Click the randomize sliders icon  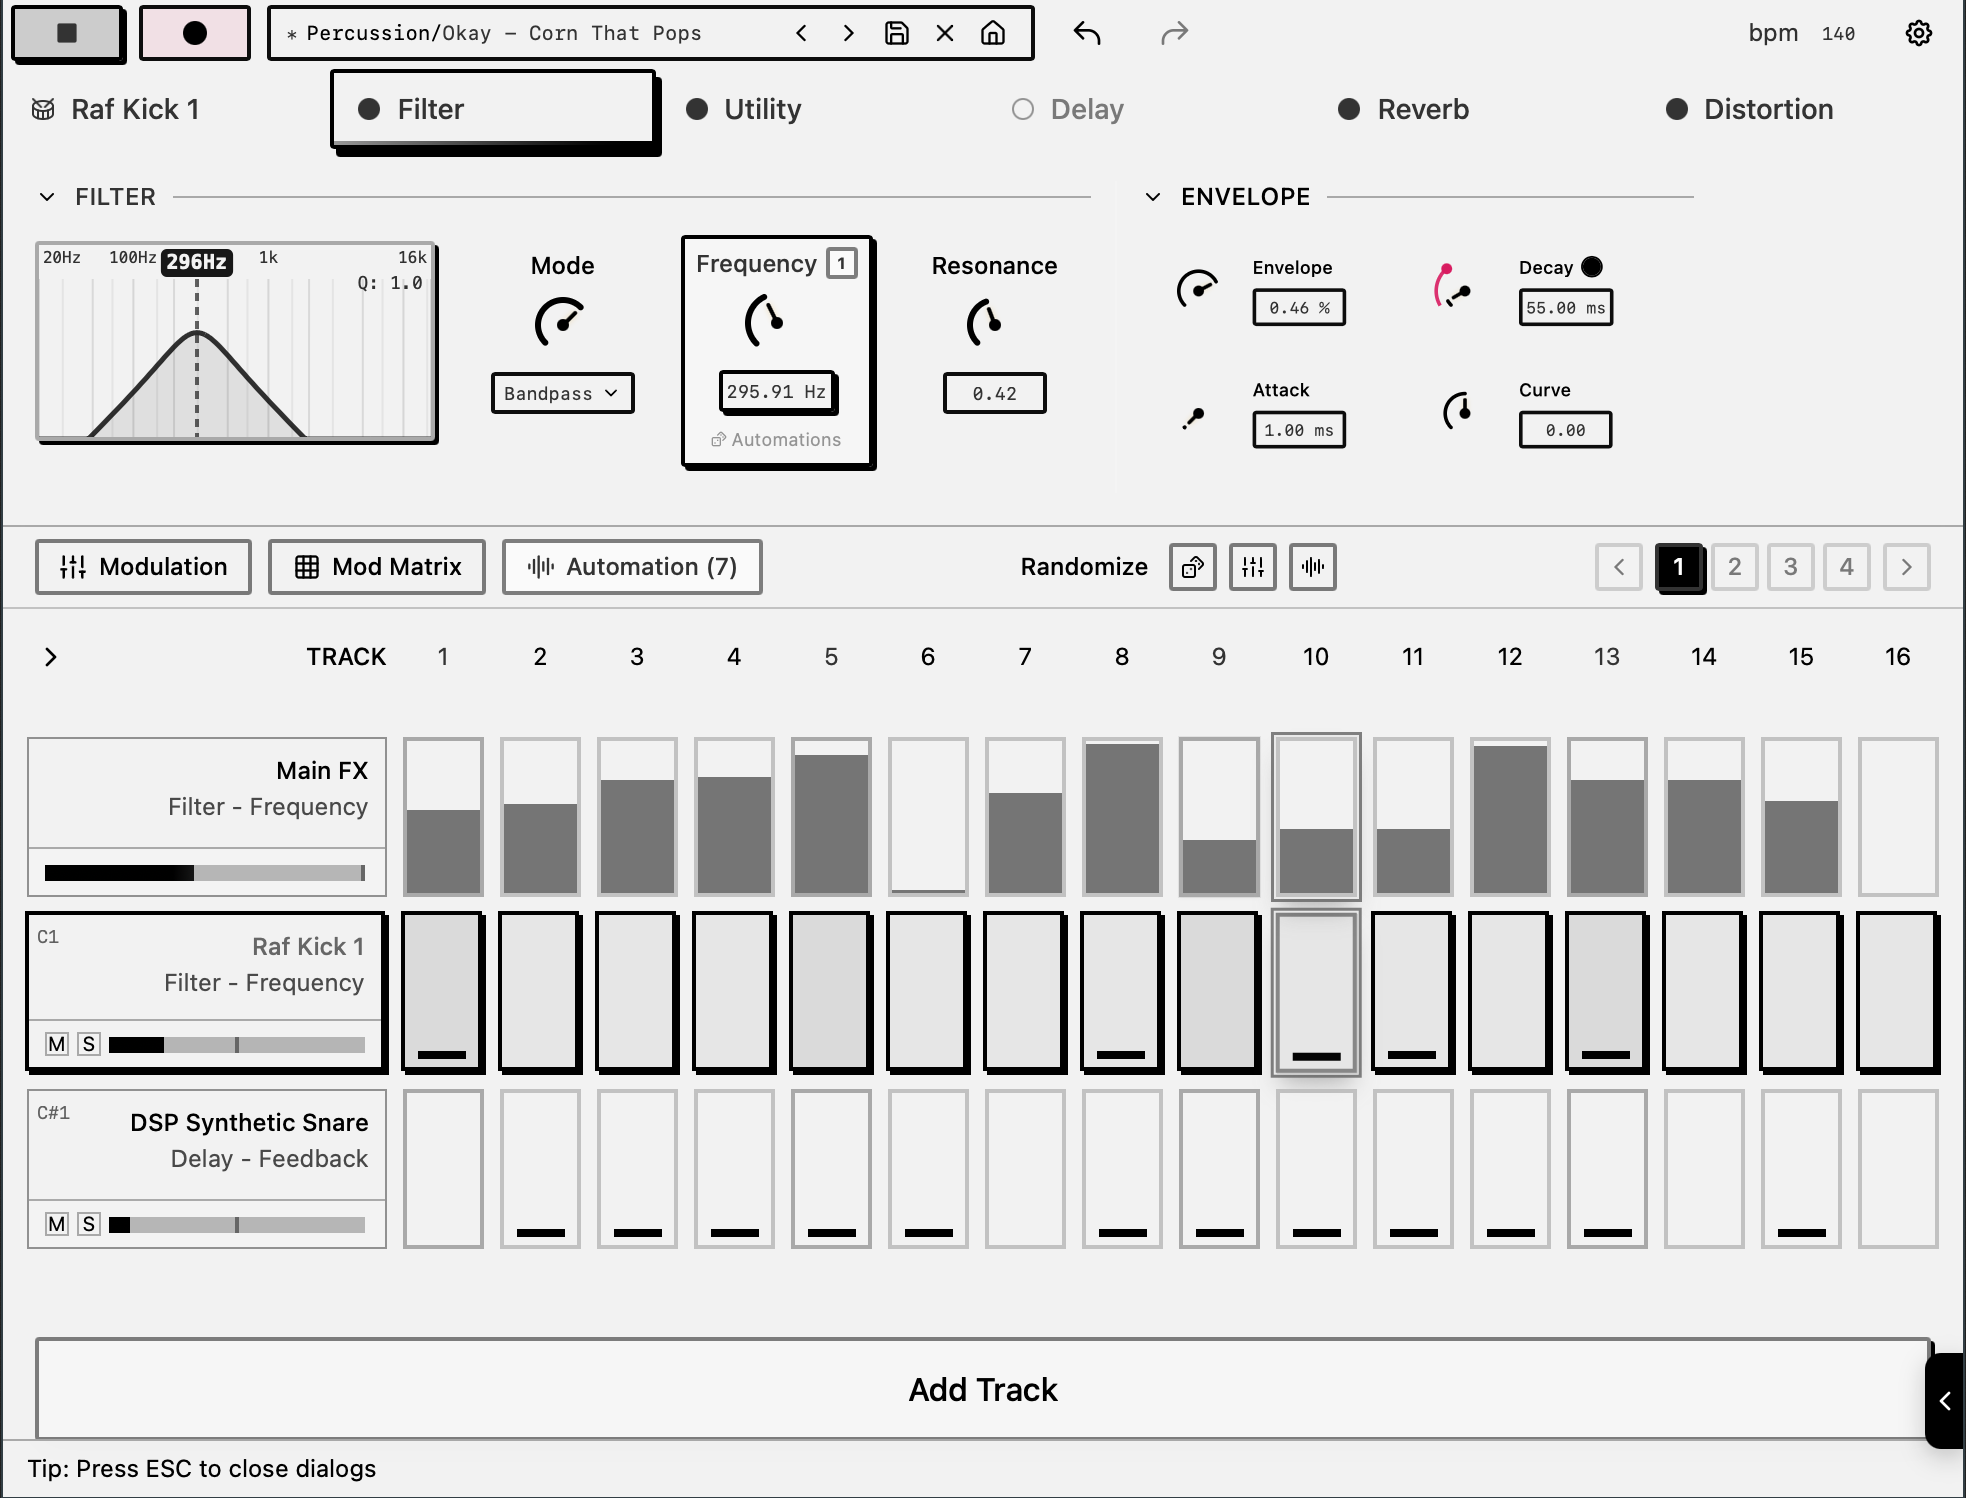click(x=1252, y=567)
